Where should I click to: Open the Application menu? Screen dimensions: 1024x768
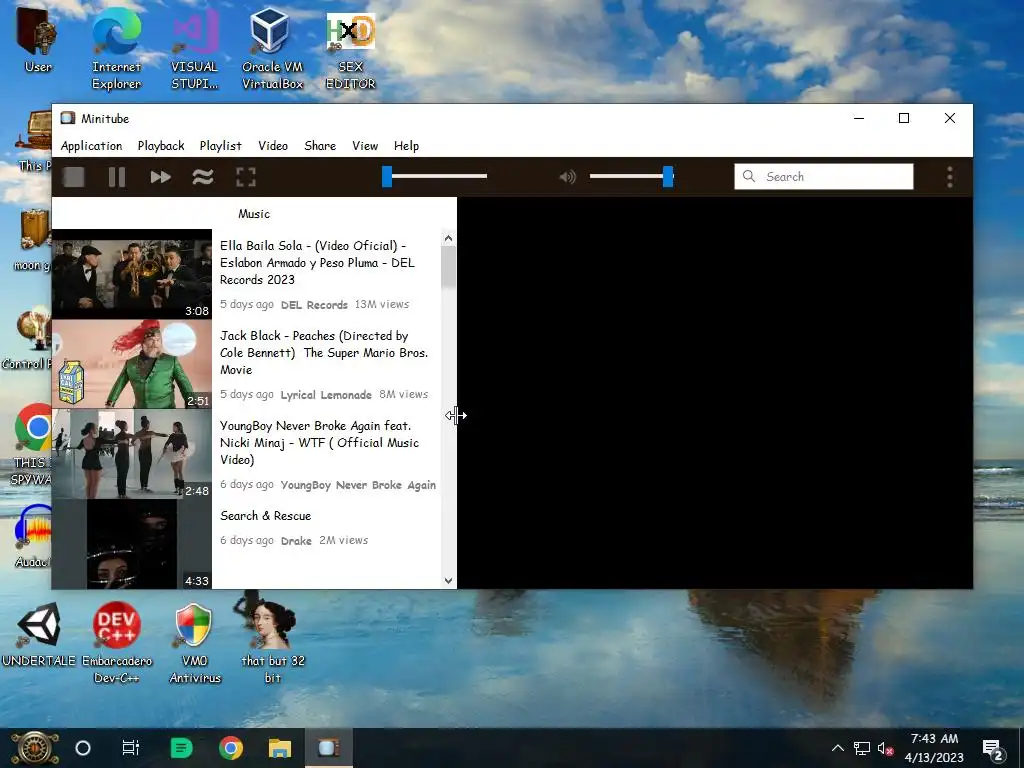coord(91,146)
